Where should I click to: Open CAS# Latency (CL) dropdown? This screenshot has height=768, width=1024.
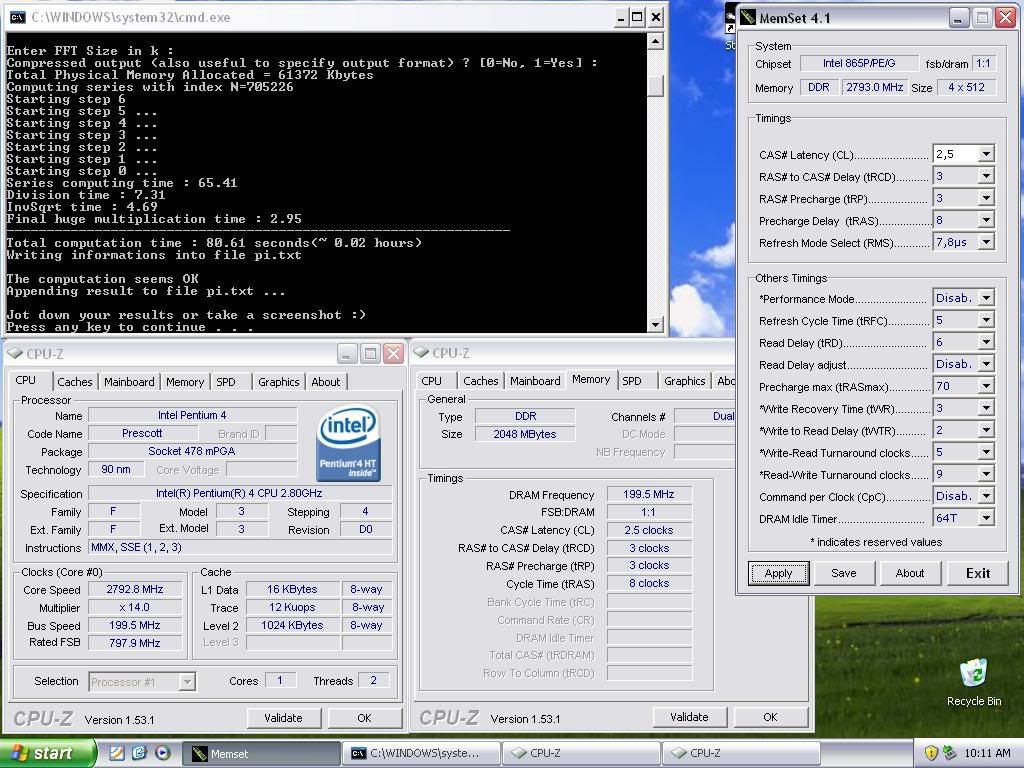pyautogui.click(x=986, y=154)
